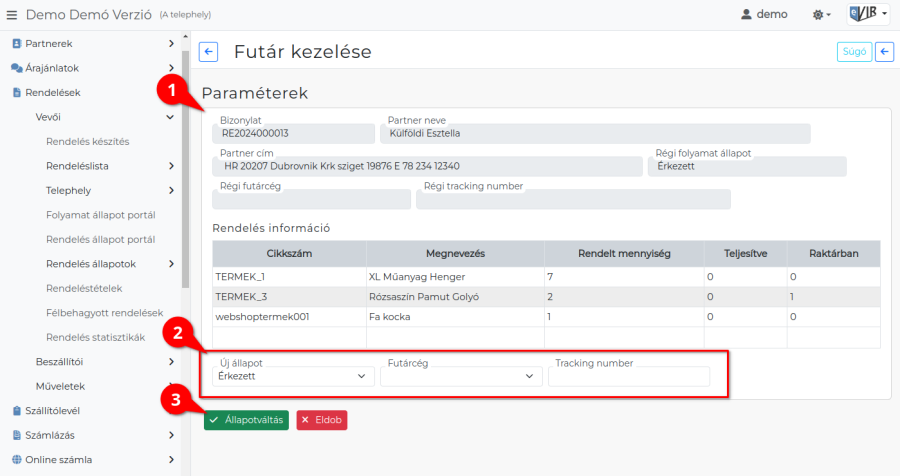Click the Árajánlatok chat icon
900x476 pixels.
[16, 68]
